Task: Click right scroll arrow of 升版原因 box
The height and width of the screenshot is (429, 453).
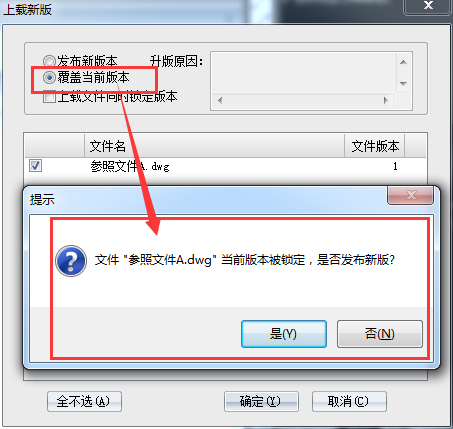Action: [x=386, y=100]
